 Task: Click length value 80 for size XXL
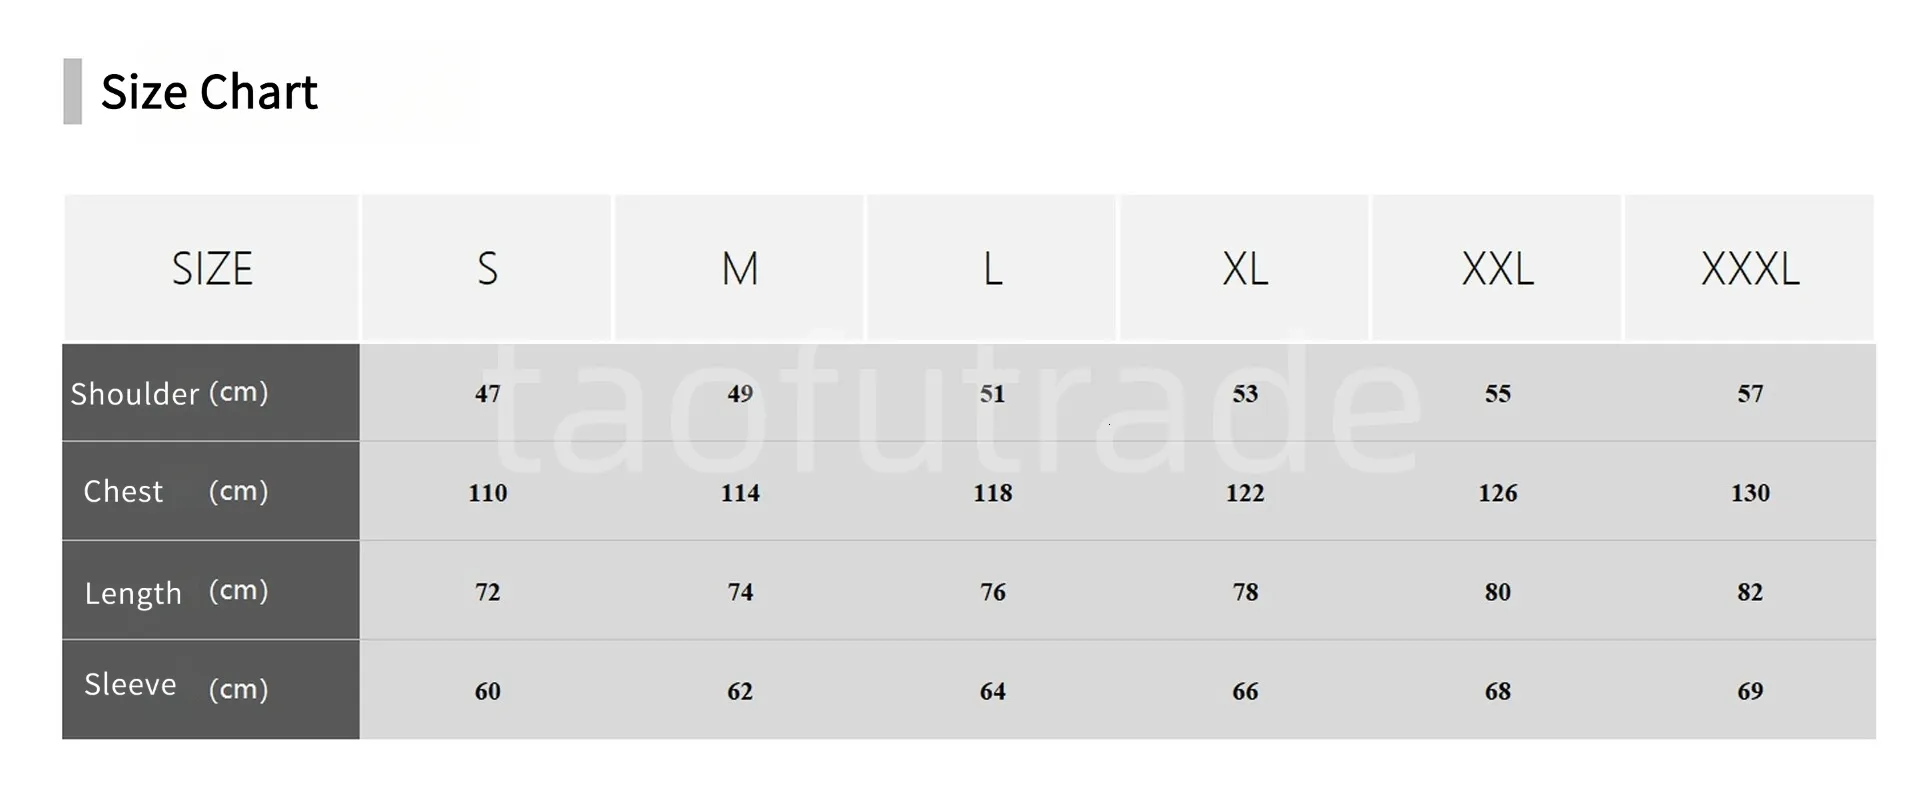(x=1497, y=592)
